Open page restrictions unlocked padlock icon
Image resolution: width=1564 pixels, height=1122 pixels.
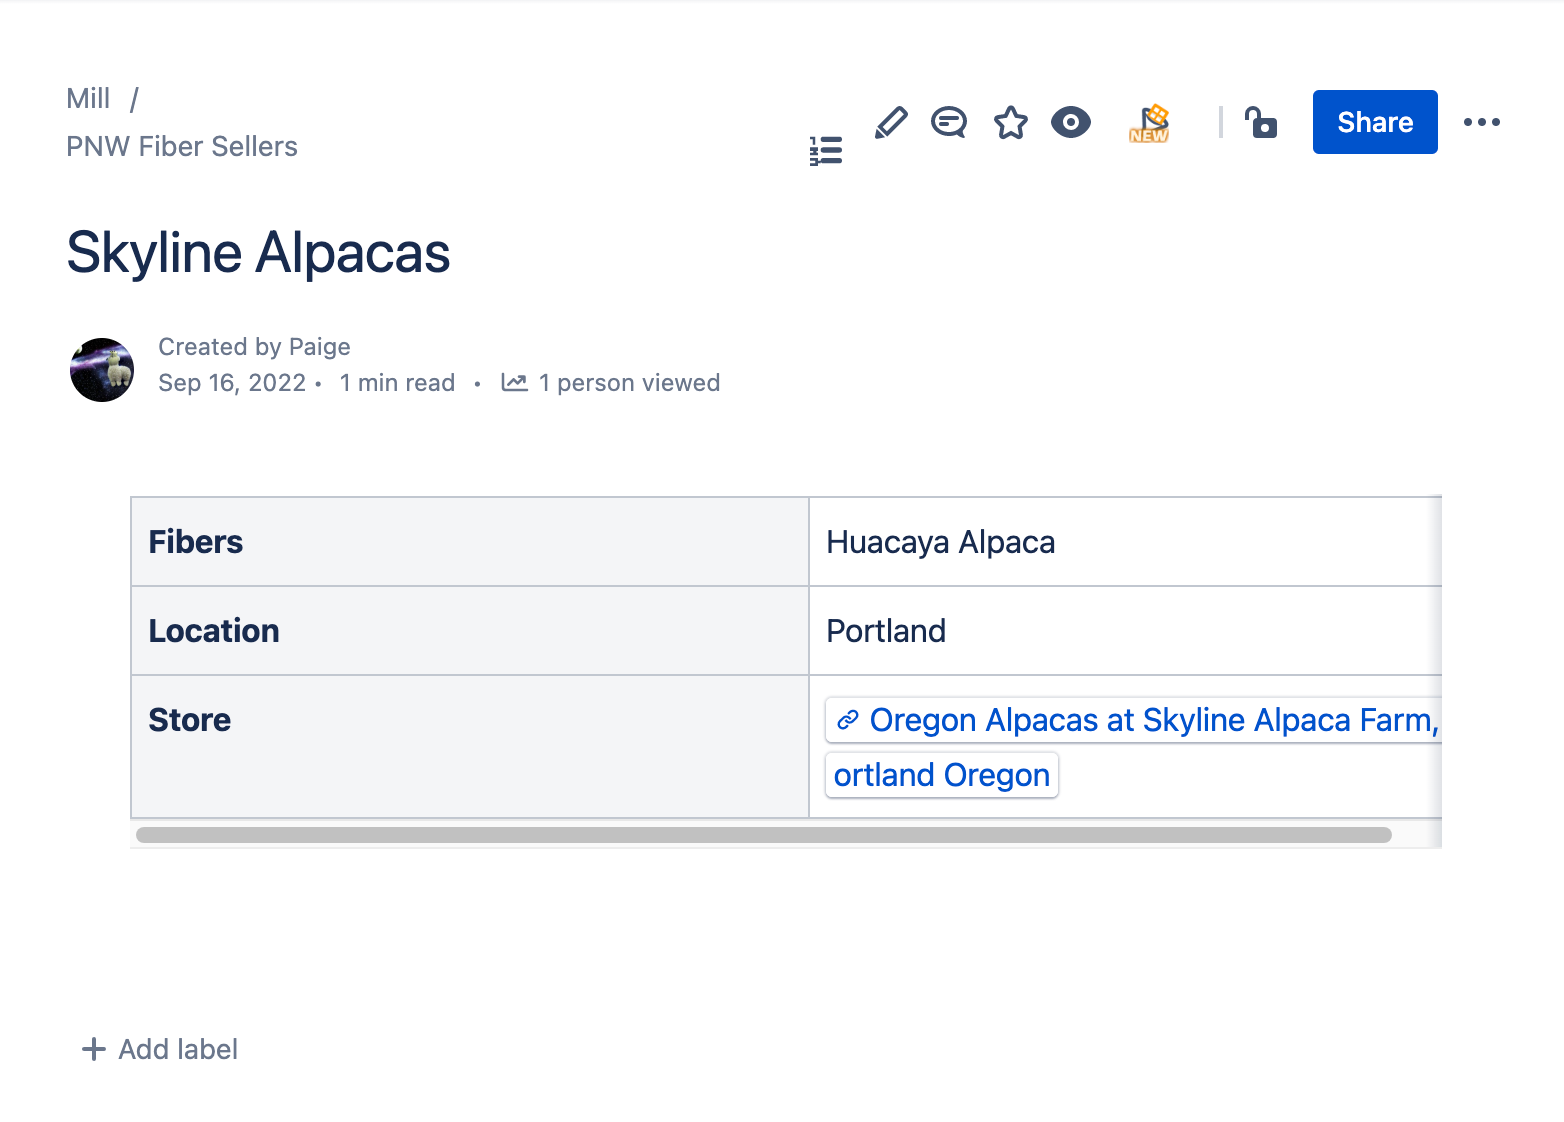1261,122
